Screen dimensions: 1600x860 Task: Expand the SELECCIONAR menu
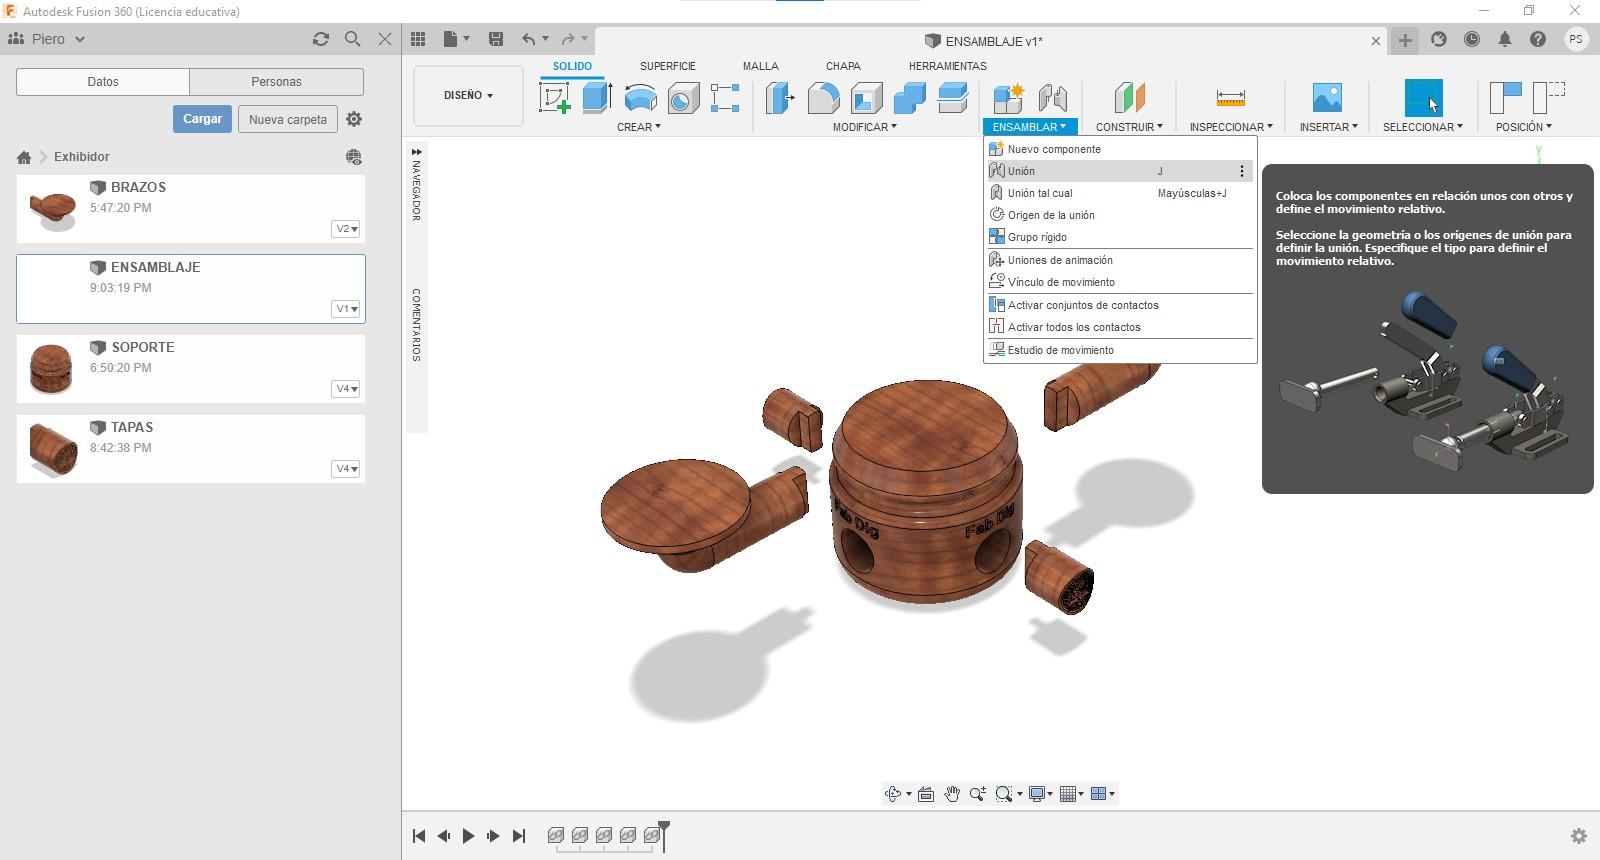(x=1423, y=127)
